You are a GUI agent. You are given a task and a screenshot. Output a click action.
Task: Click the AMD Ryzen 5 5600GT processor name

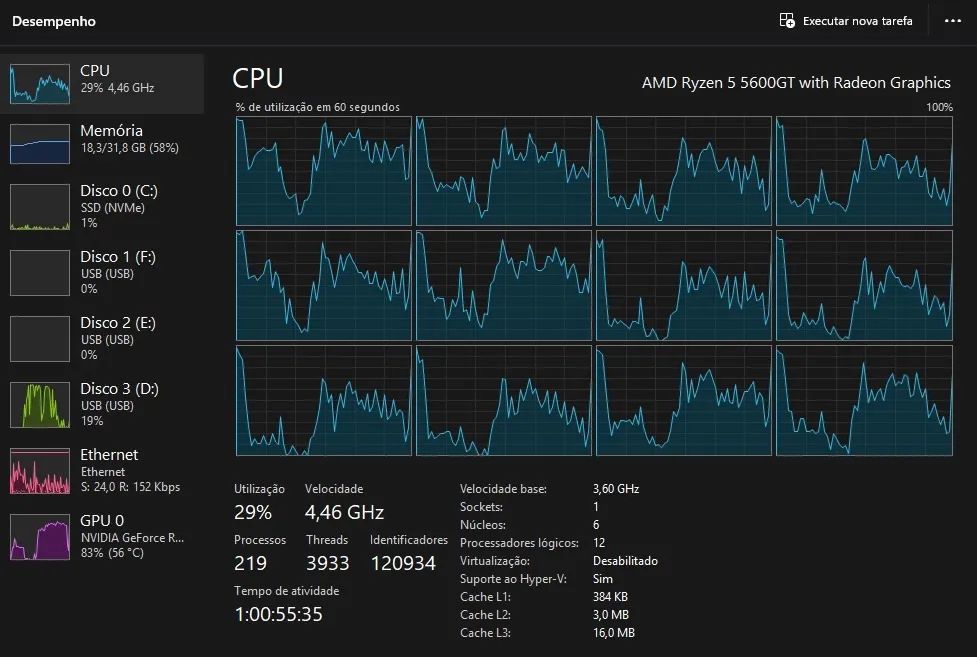pyautogui.click(x=796, y=82)
